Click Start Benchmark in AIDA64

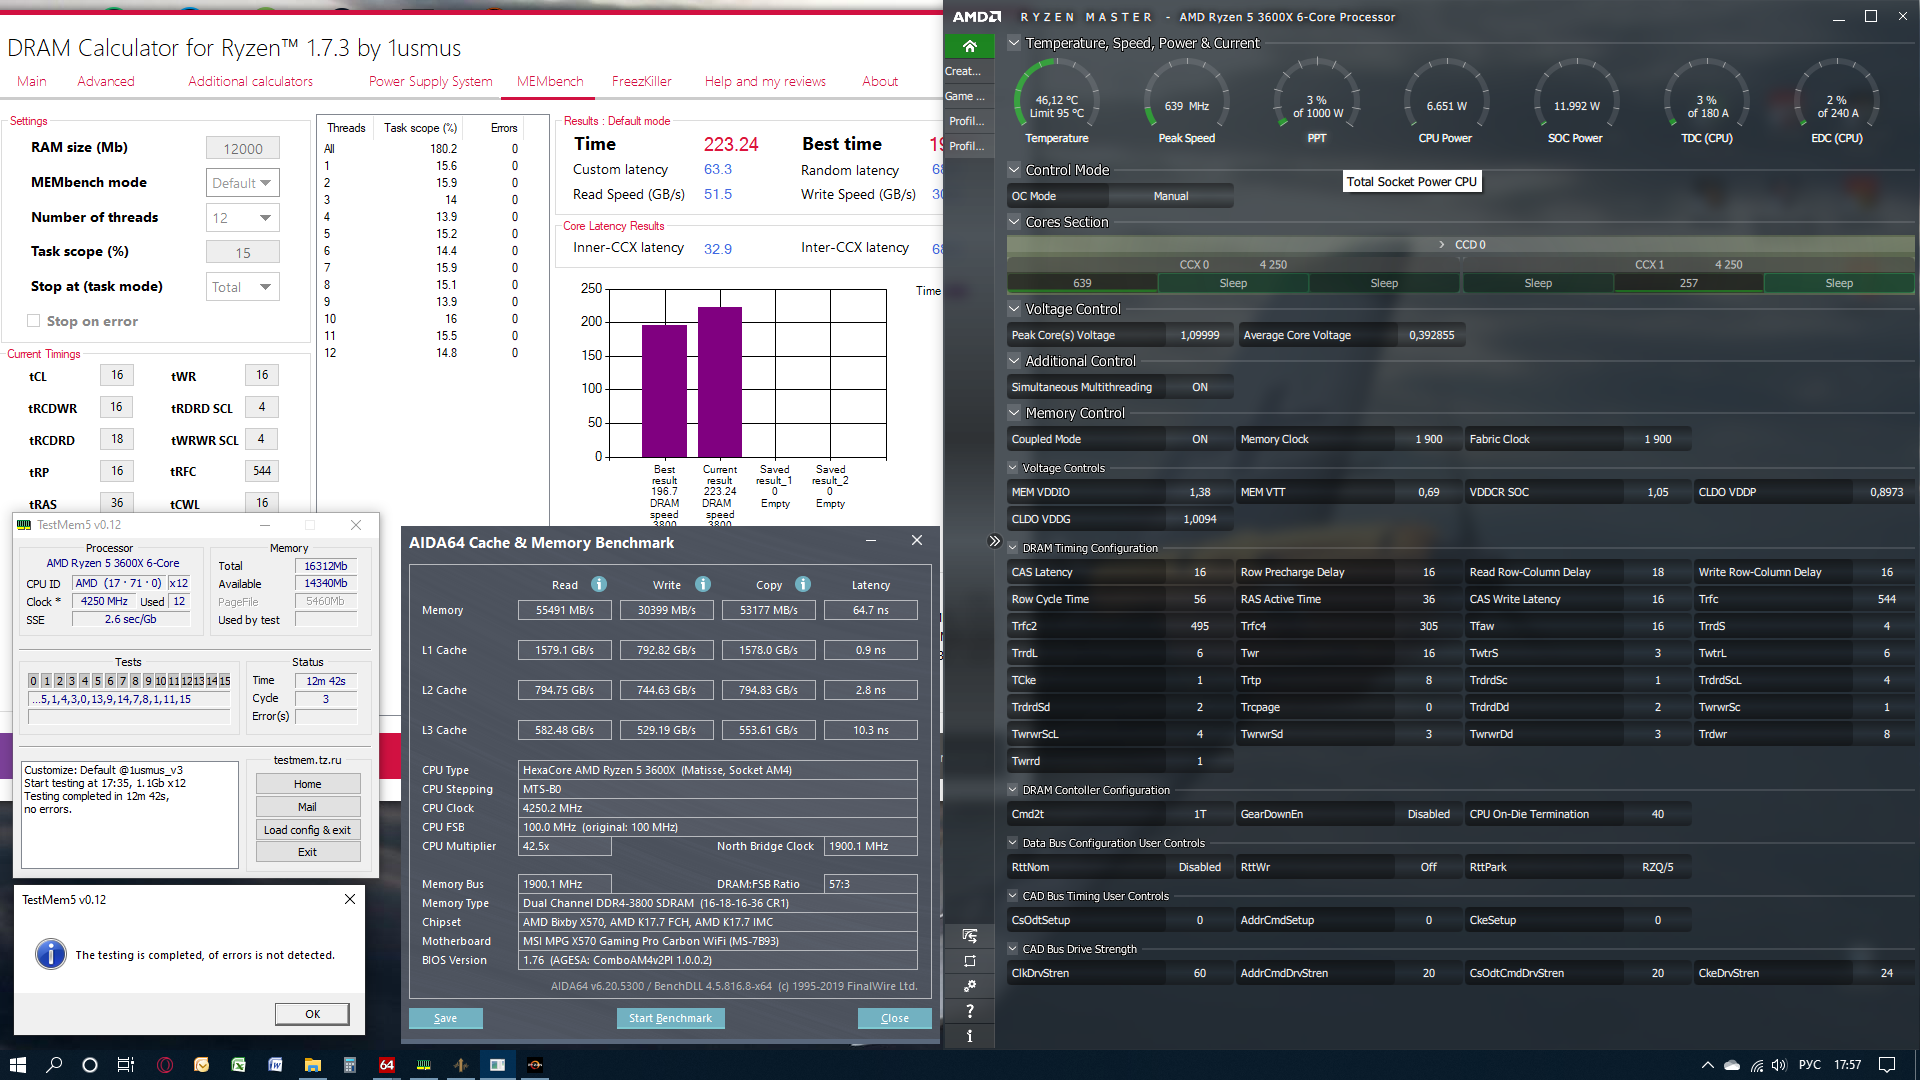tap(670, 1018)
